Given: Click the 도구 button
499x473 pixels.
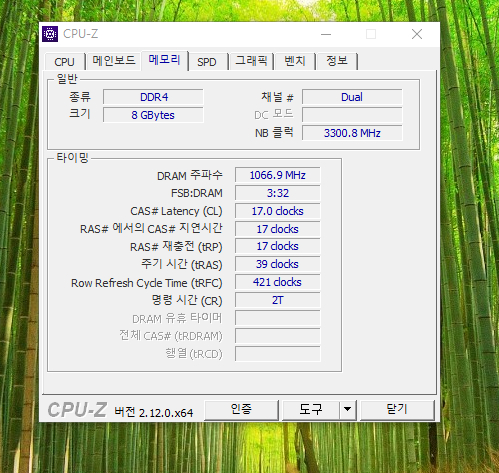Looking at the screenshot, I should point(311,410).
